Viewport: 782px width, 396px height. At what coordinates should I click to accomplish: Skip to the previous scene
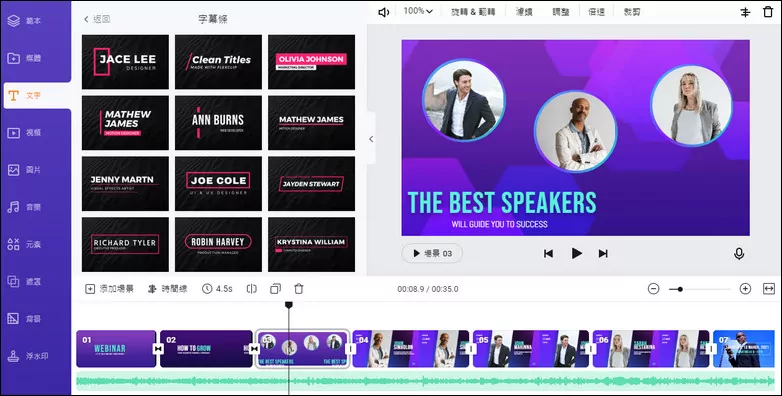tap(549, 253)
